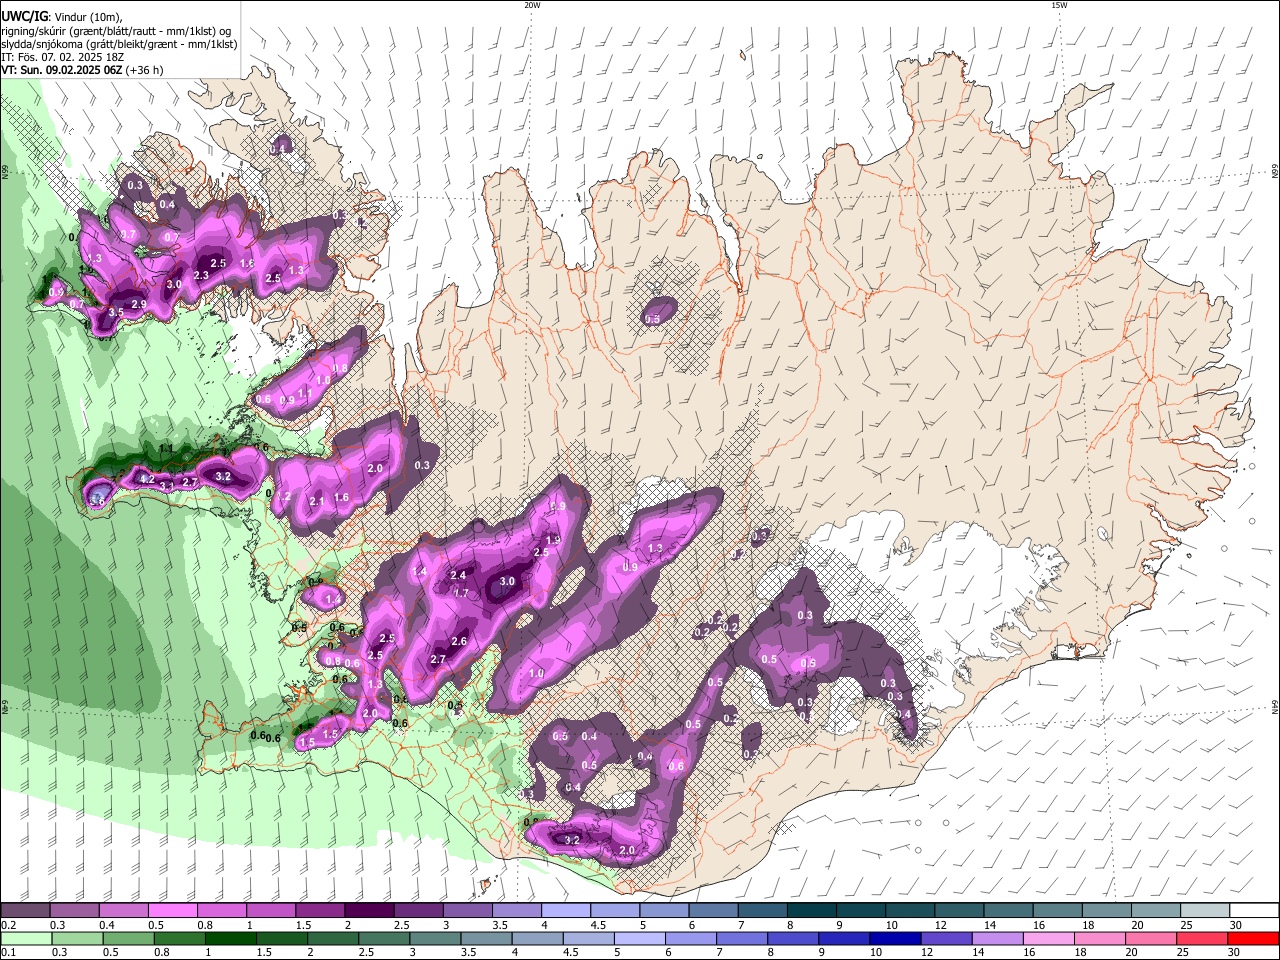Click the '2.9' snow value on the map
Viewport: 1280px width, 960px height.
tap(139, 304)
